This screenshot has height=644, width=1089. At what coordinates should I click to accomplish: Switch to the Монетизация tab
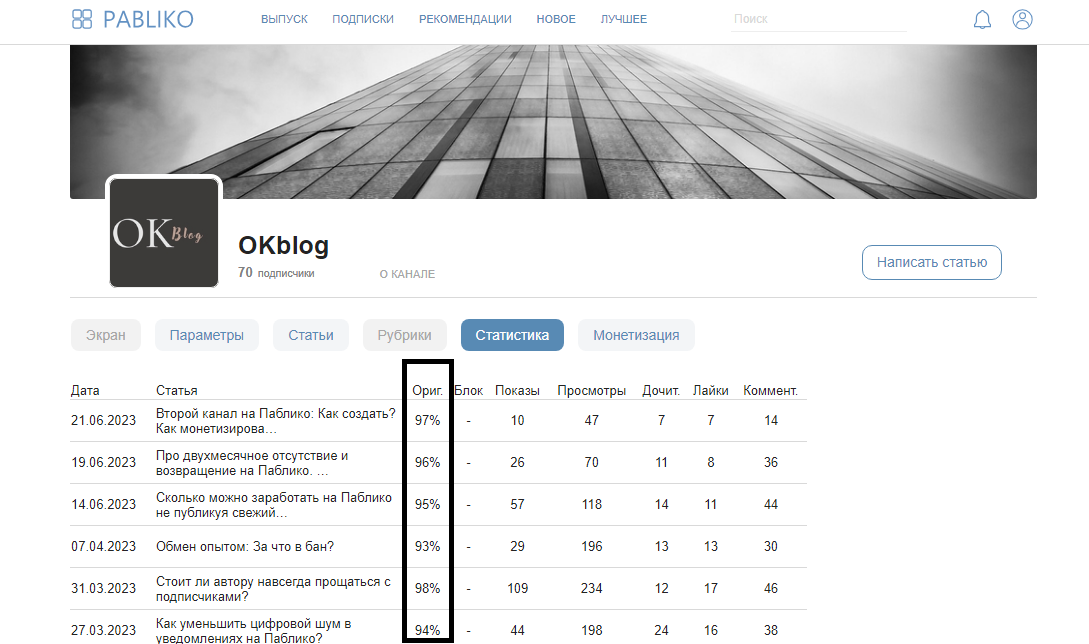pos(636,336)
